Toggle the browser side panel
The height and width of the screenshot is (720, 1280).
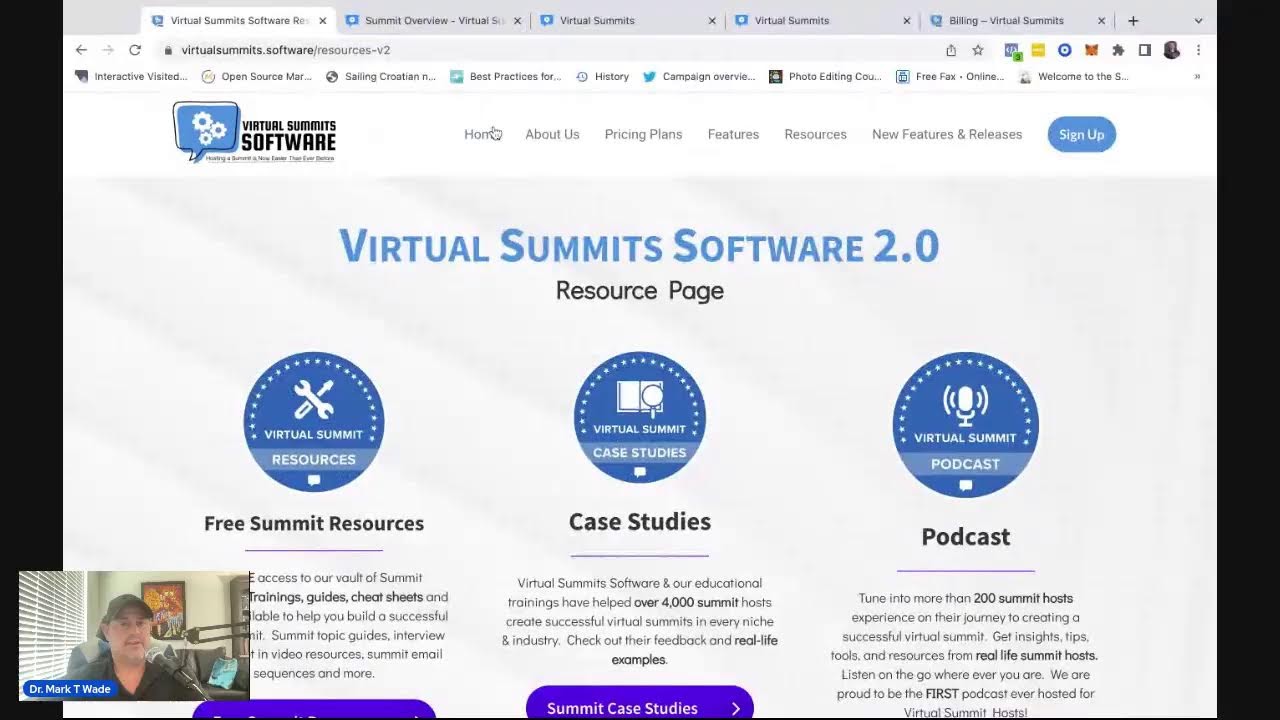click(1145, 50)
